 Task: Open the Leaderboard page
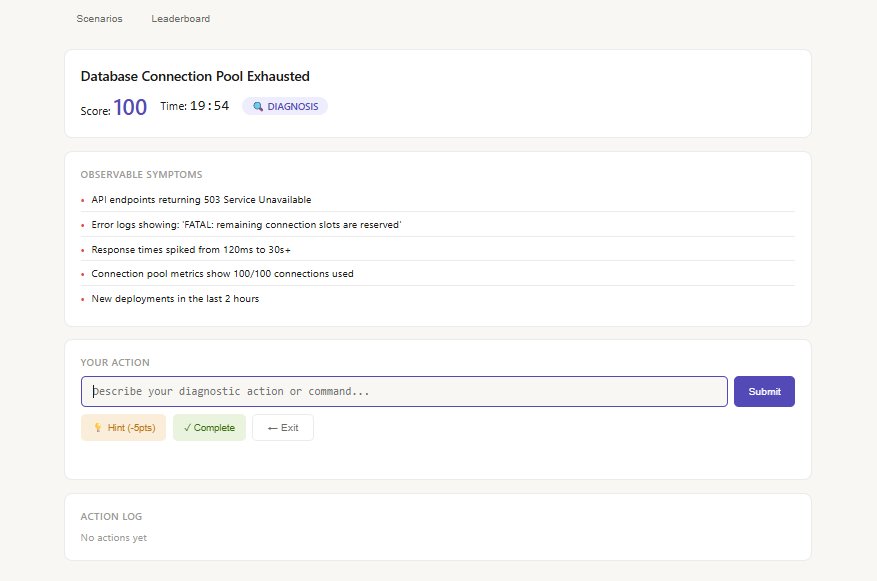pyautogui.click(x=181, y=18)
